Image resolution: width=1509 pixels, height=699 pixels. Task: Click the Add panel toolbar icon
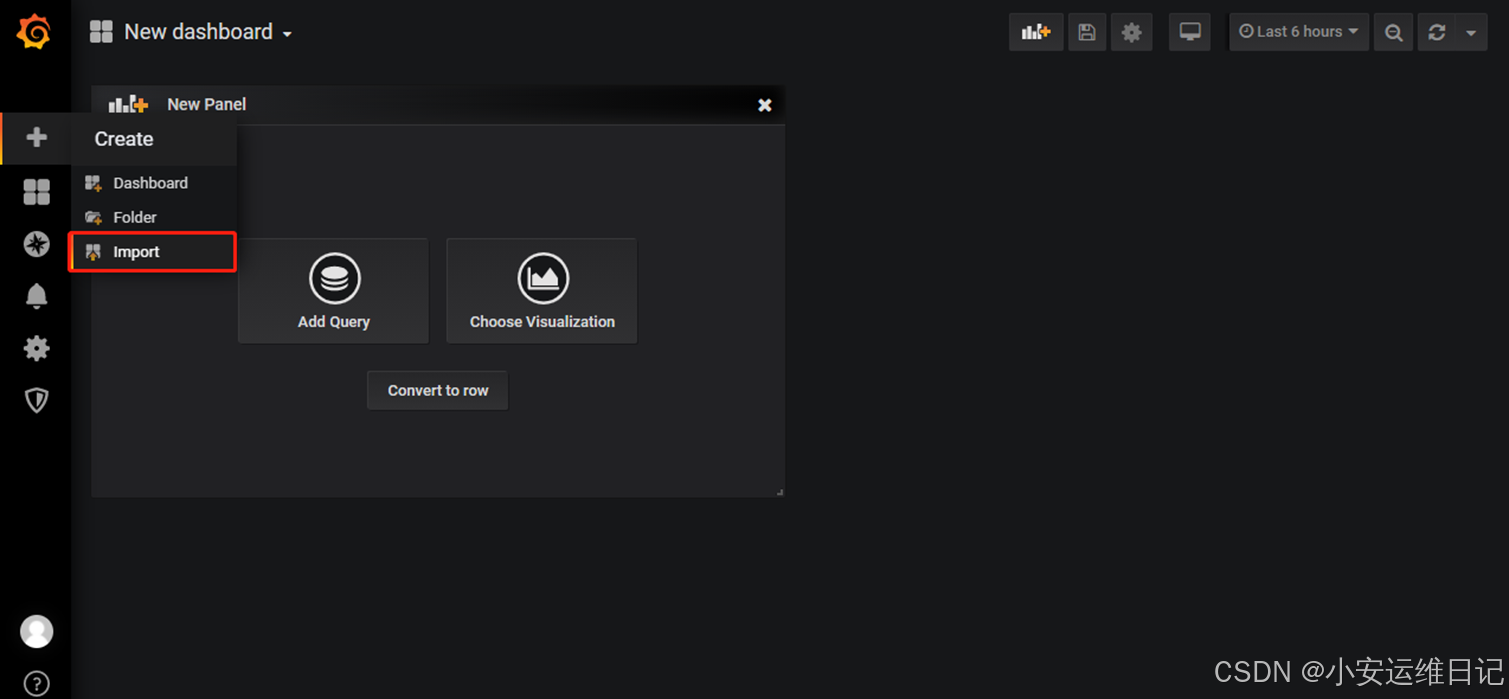point(1036,32)
